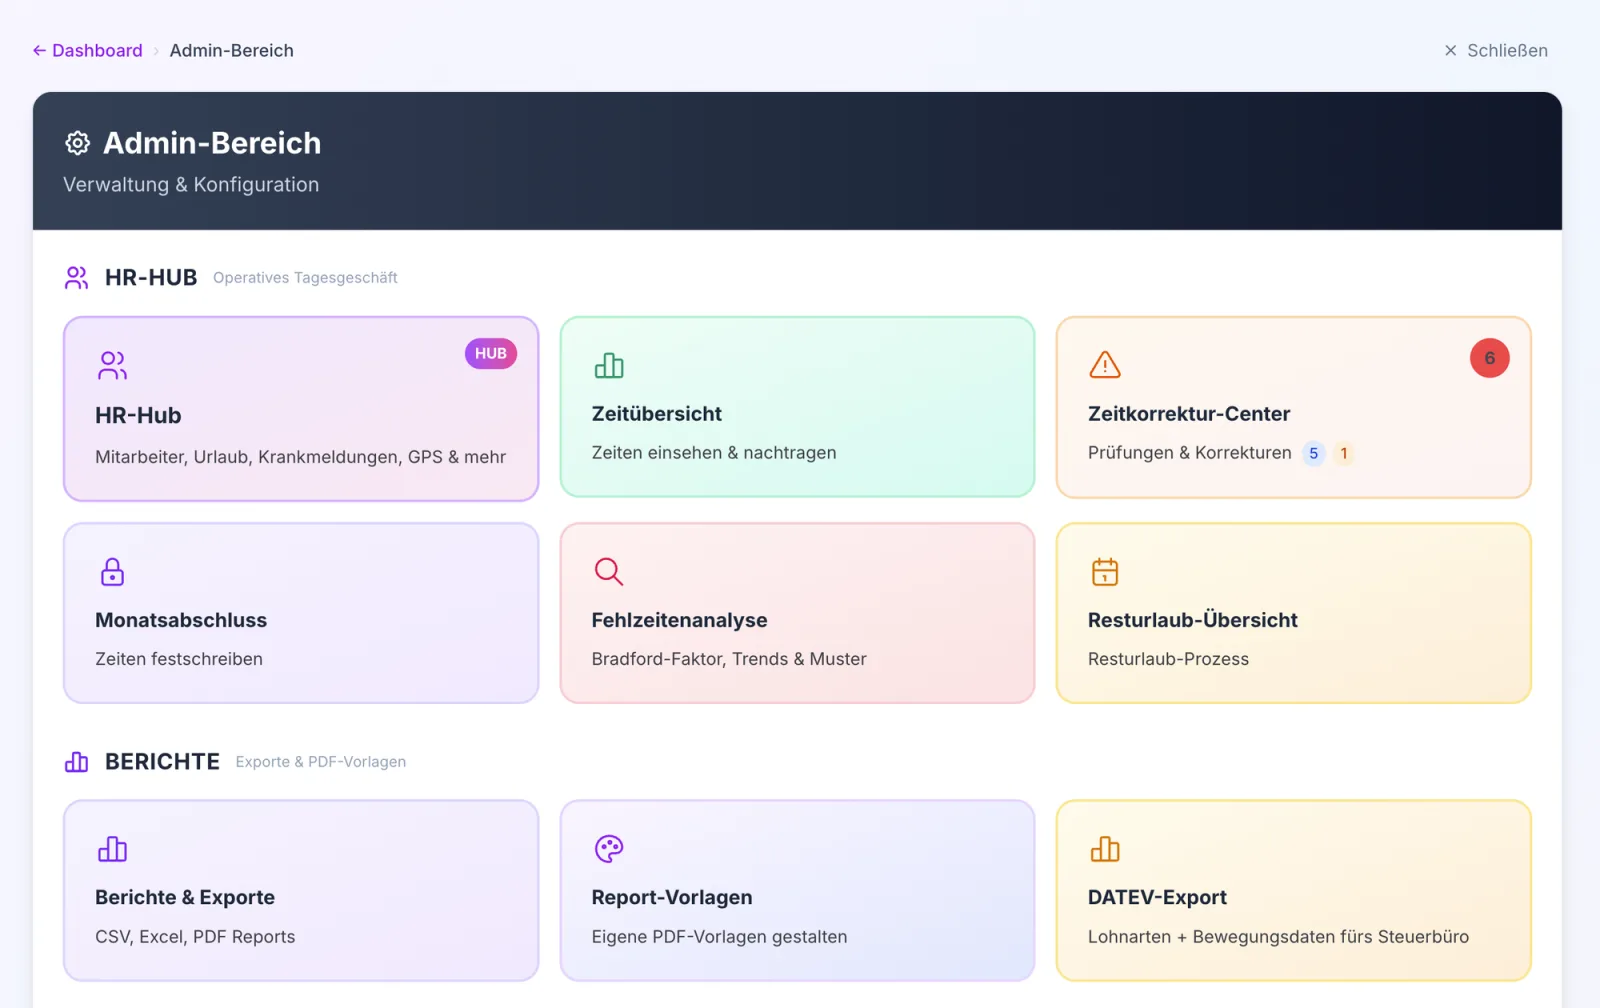Click 'Mitarbeiter, Urlaub, Krankmeldungen, GPS & mehr' text
This screenshot has width=1600, height=1008.
pos(300,457)
